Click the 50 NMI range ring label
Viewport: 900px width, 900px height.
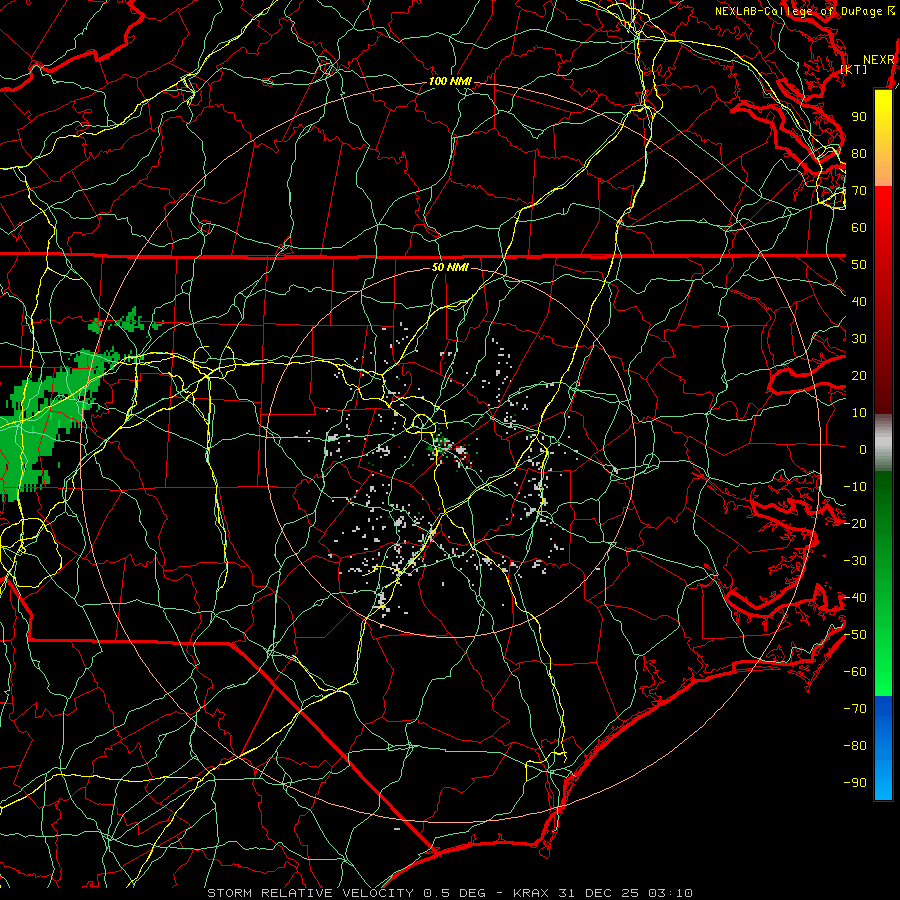click(x=450, y=267)
